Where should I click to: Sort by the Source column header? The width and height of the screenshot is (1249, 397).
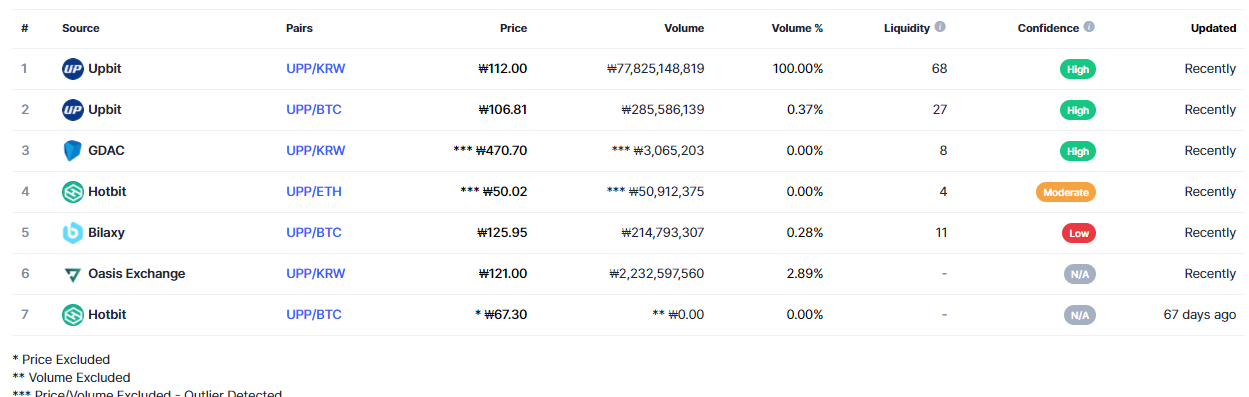pos(80,28)
